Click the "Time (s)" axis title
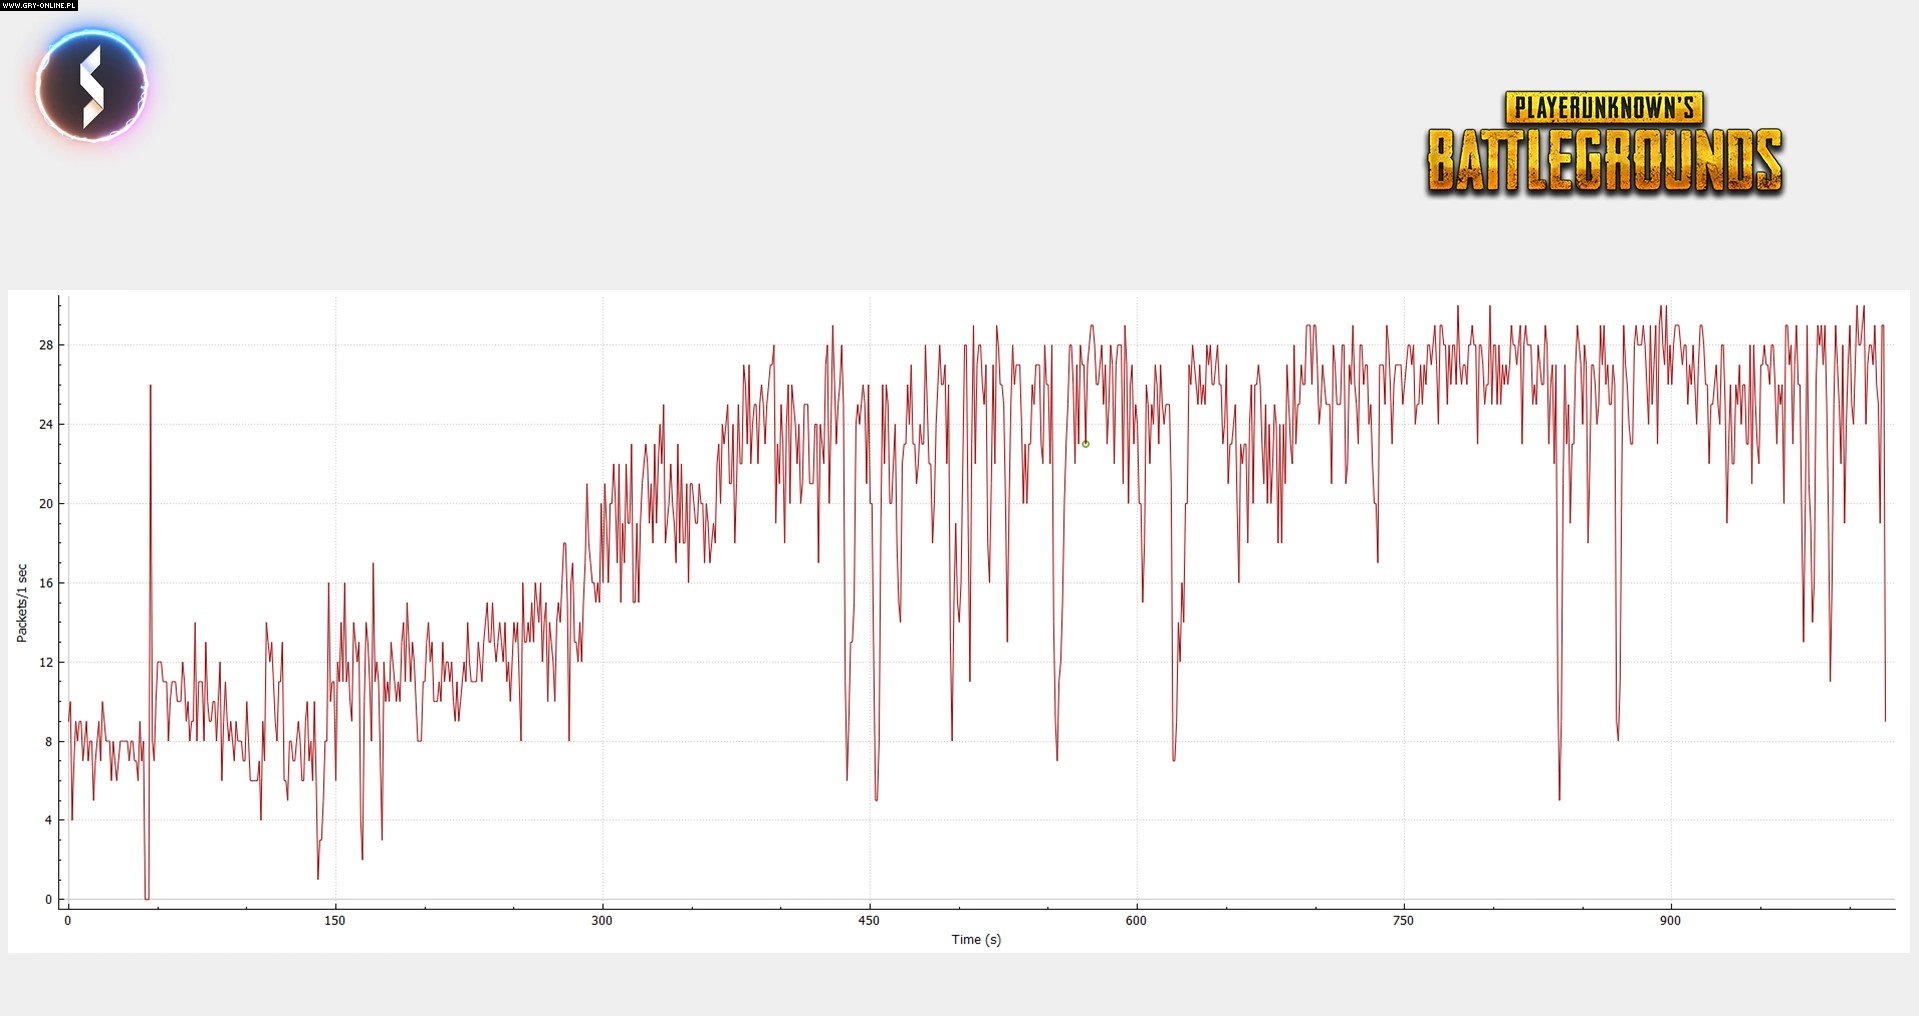The width and height of the screenshot is (1919, 1016). [976, 940]
